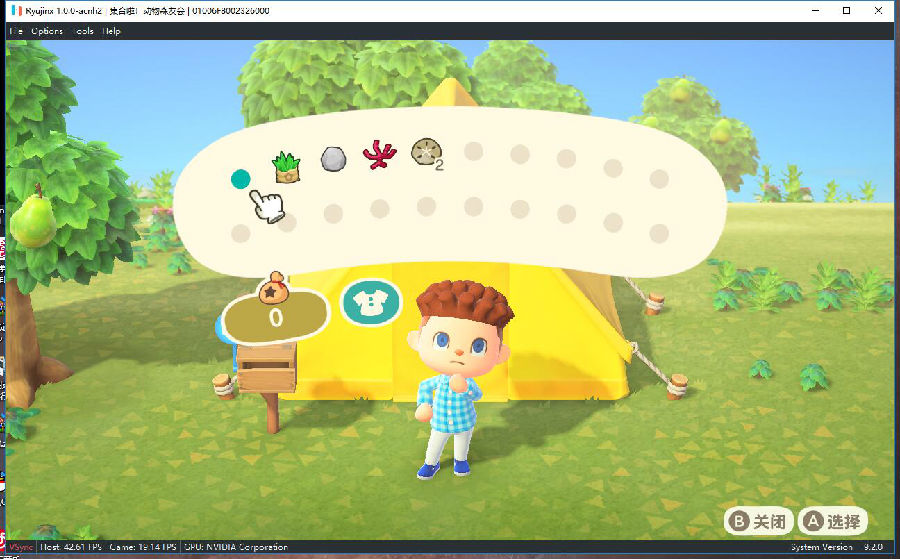Open the Options menu
Image resolution: width=900 pixels, height=559 pixels.
click(47, 31)
